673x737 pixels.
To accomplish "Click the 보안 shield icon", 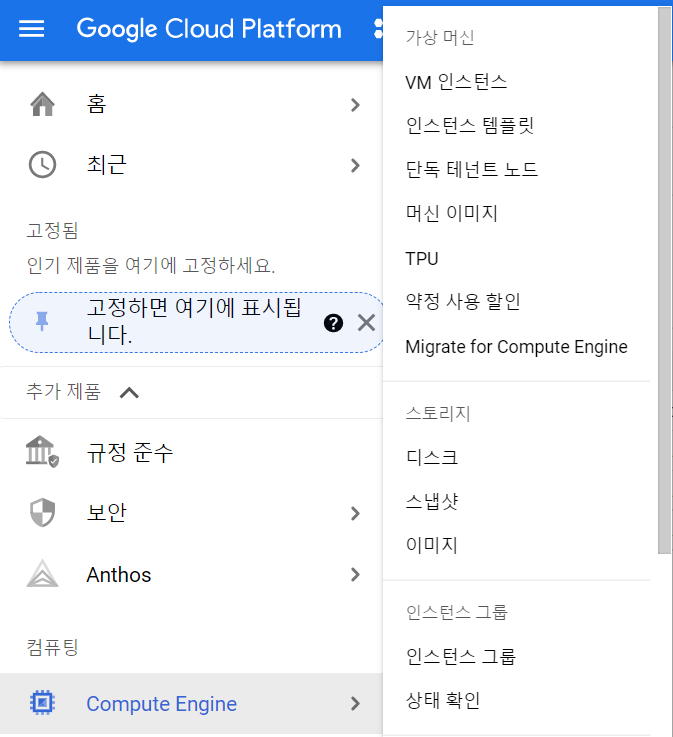I will [42, 512].
